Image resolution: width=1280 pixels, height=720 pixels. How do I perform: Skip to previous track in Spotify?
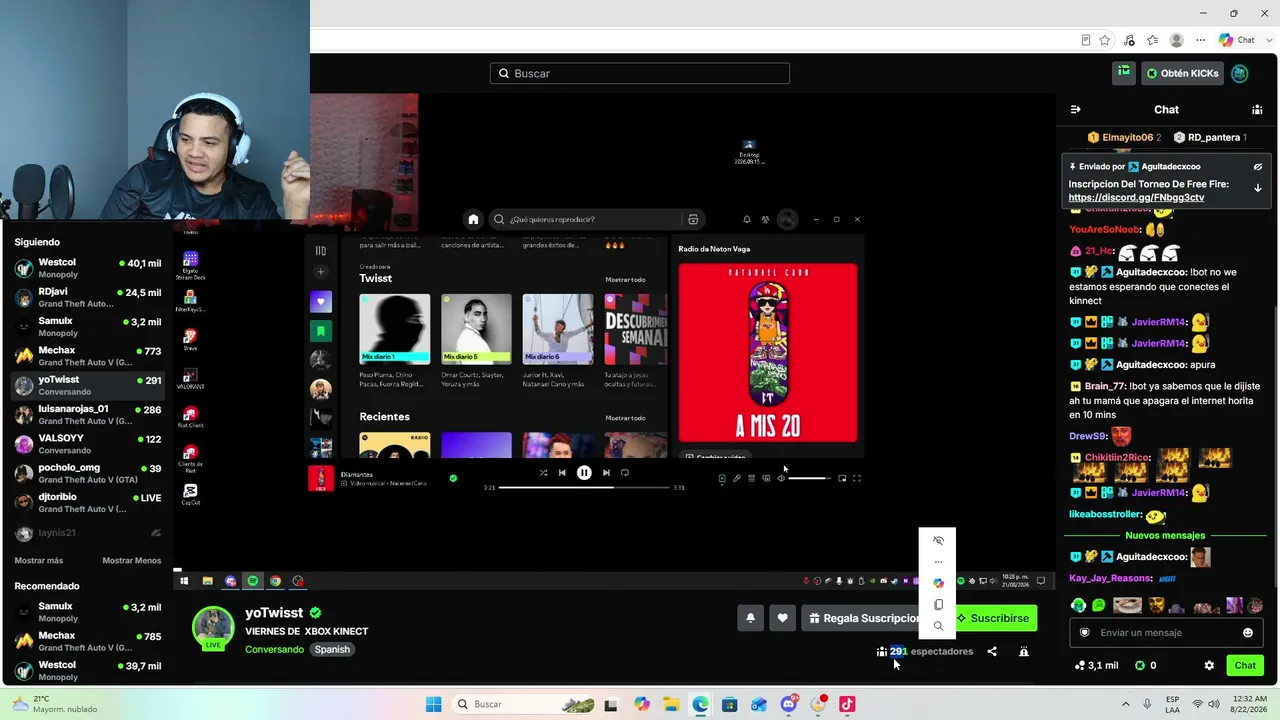click(x=562, y=473)
